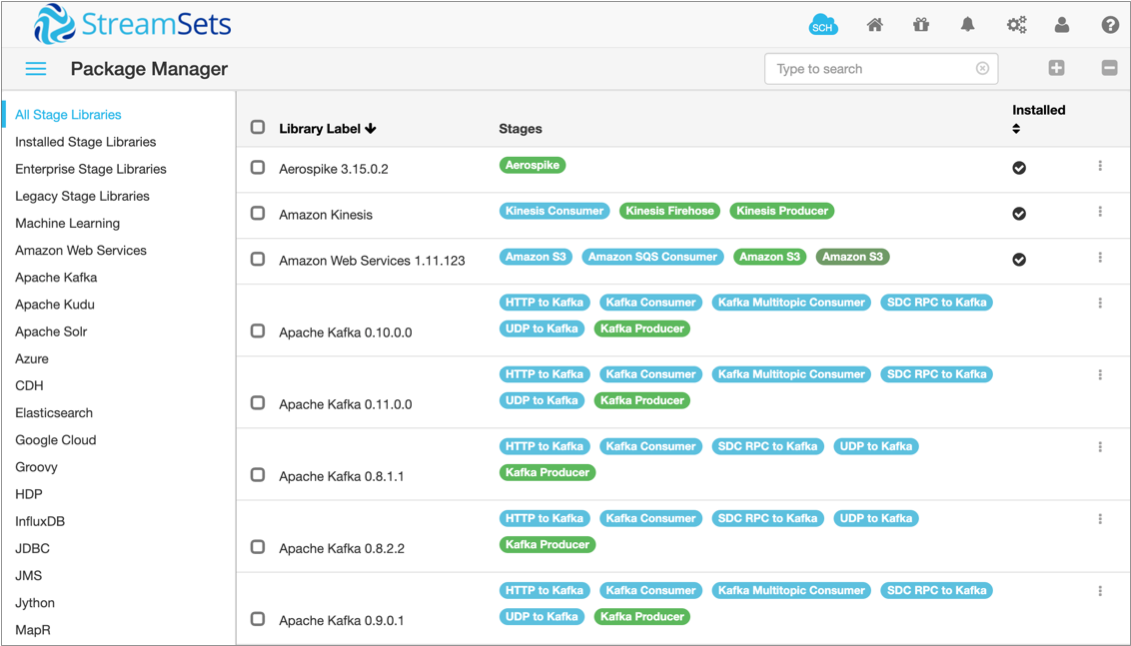Select Installed Stage Libraries in sidebar

85,142
